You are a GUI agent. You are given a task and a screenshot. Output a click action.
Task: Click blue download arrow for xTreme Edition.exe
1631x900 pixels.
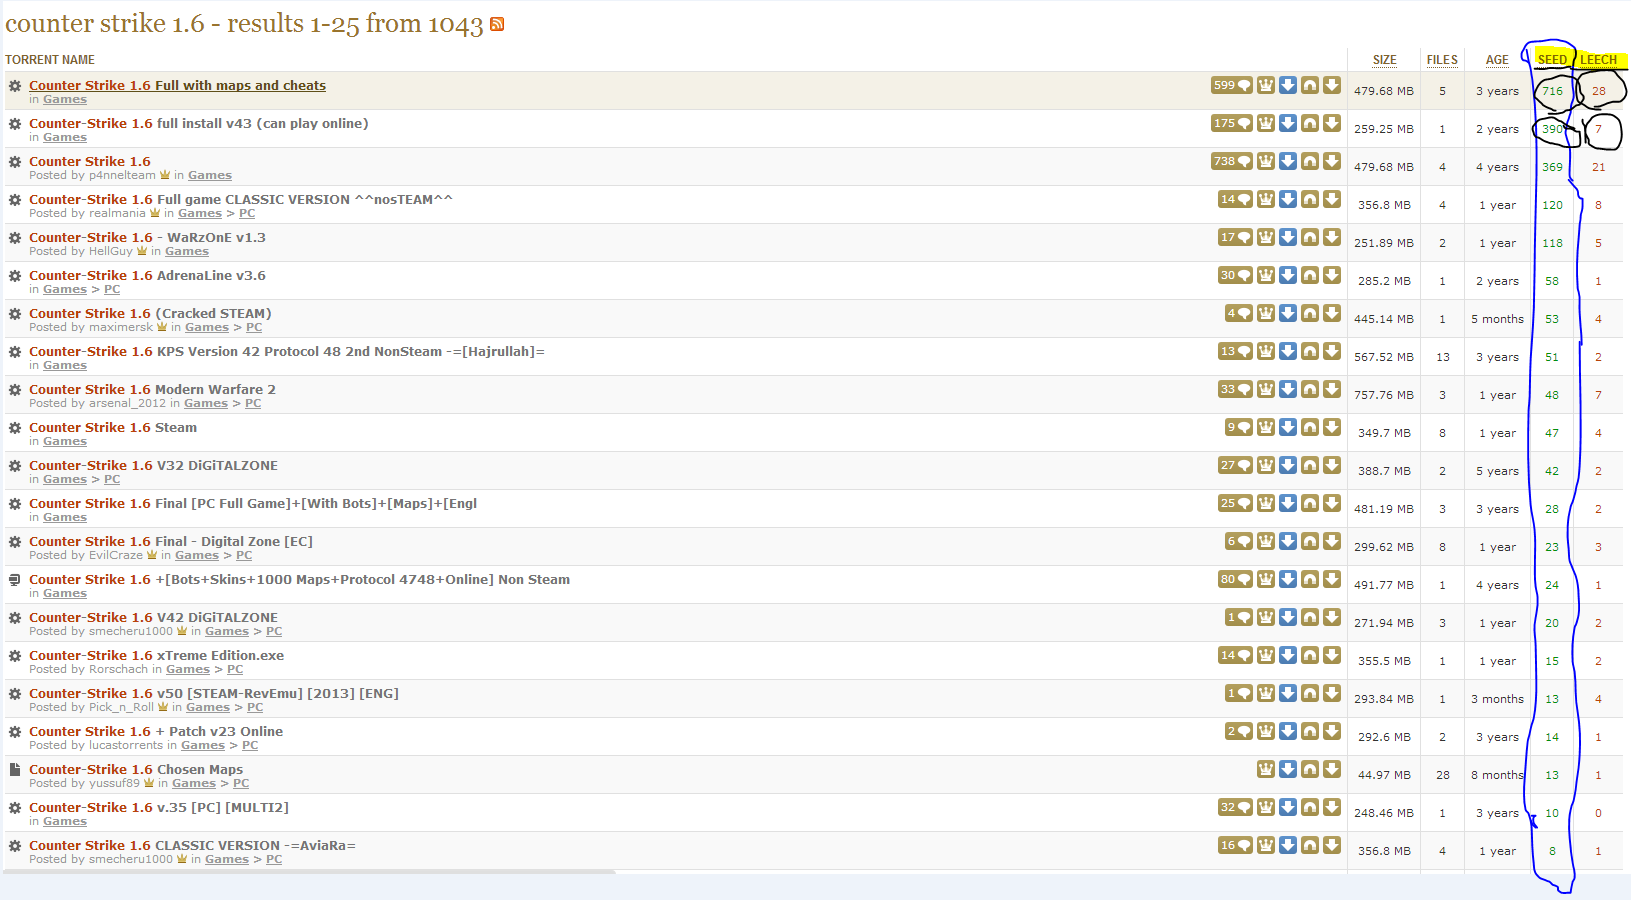(1288, 655)
